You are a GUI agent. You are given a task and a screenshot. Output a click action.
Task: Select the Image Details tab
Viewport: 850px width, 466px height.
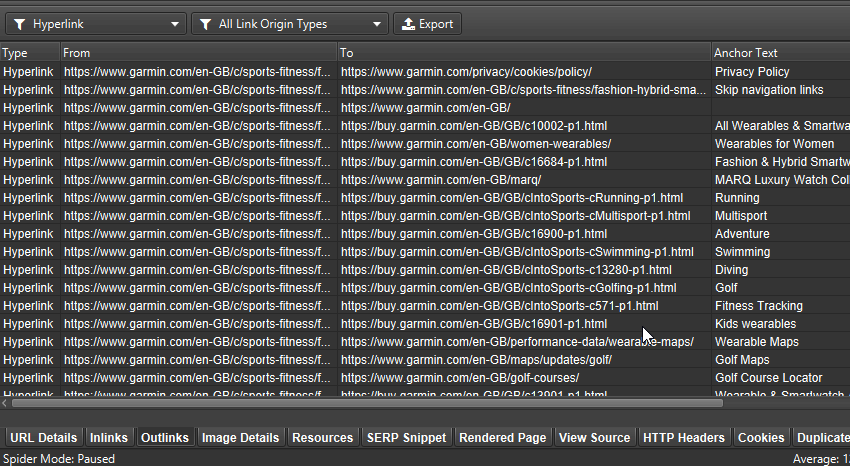pos(240,438)
